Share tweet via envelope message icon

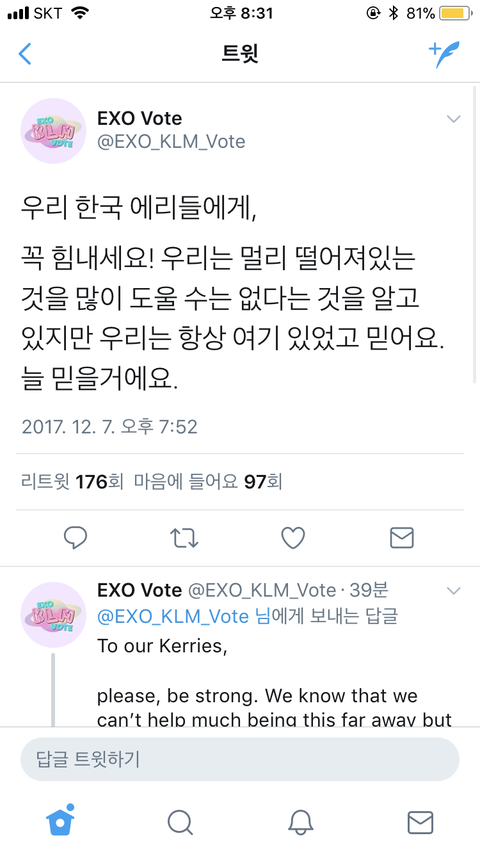(x=402, y=538)
